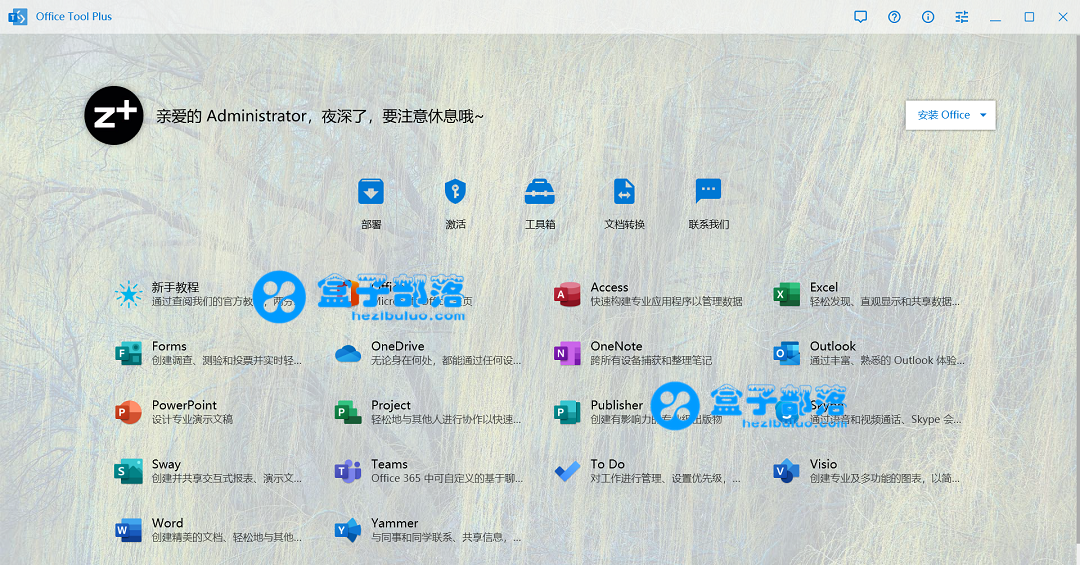
Task: Select the PowerPoint title text
Action: click(184, 405)
